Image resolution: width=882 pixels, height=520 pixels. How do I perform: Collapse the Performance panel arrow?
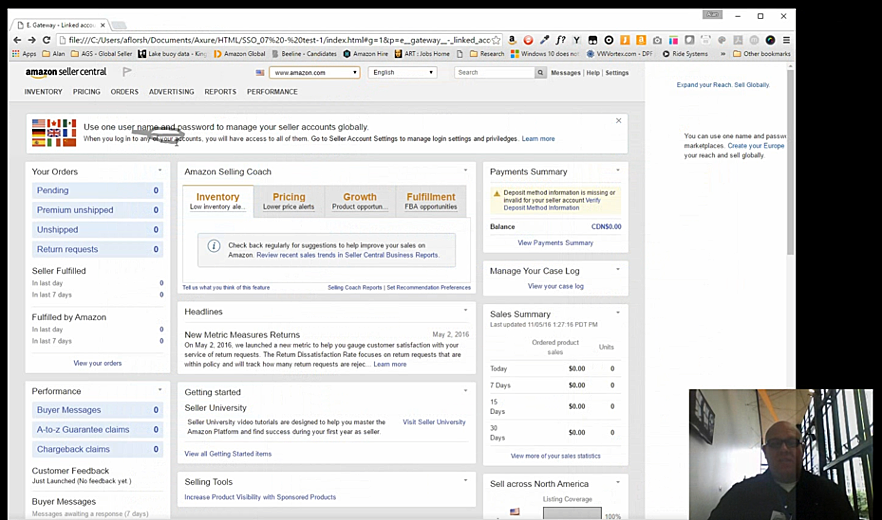click(160, 389)
